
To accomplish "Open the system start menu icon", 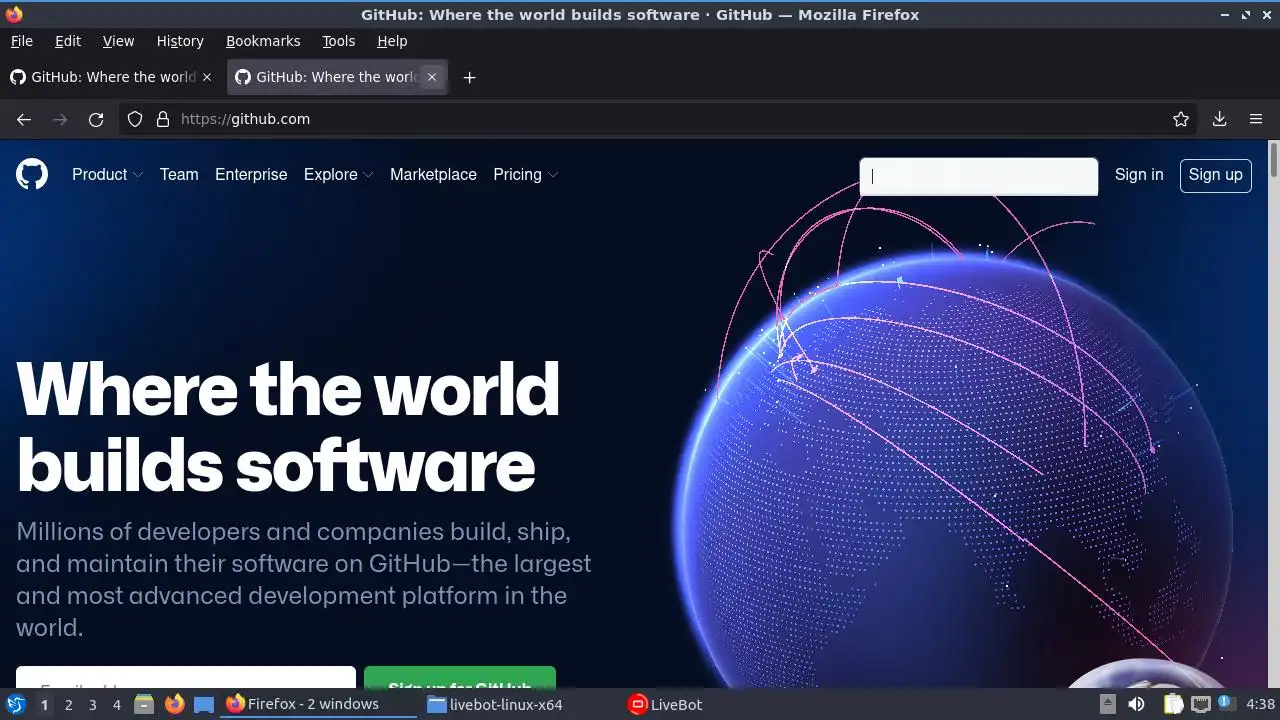I will (16, 704).
